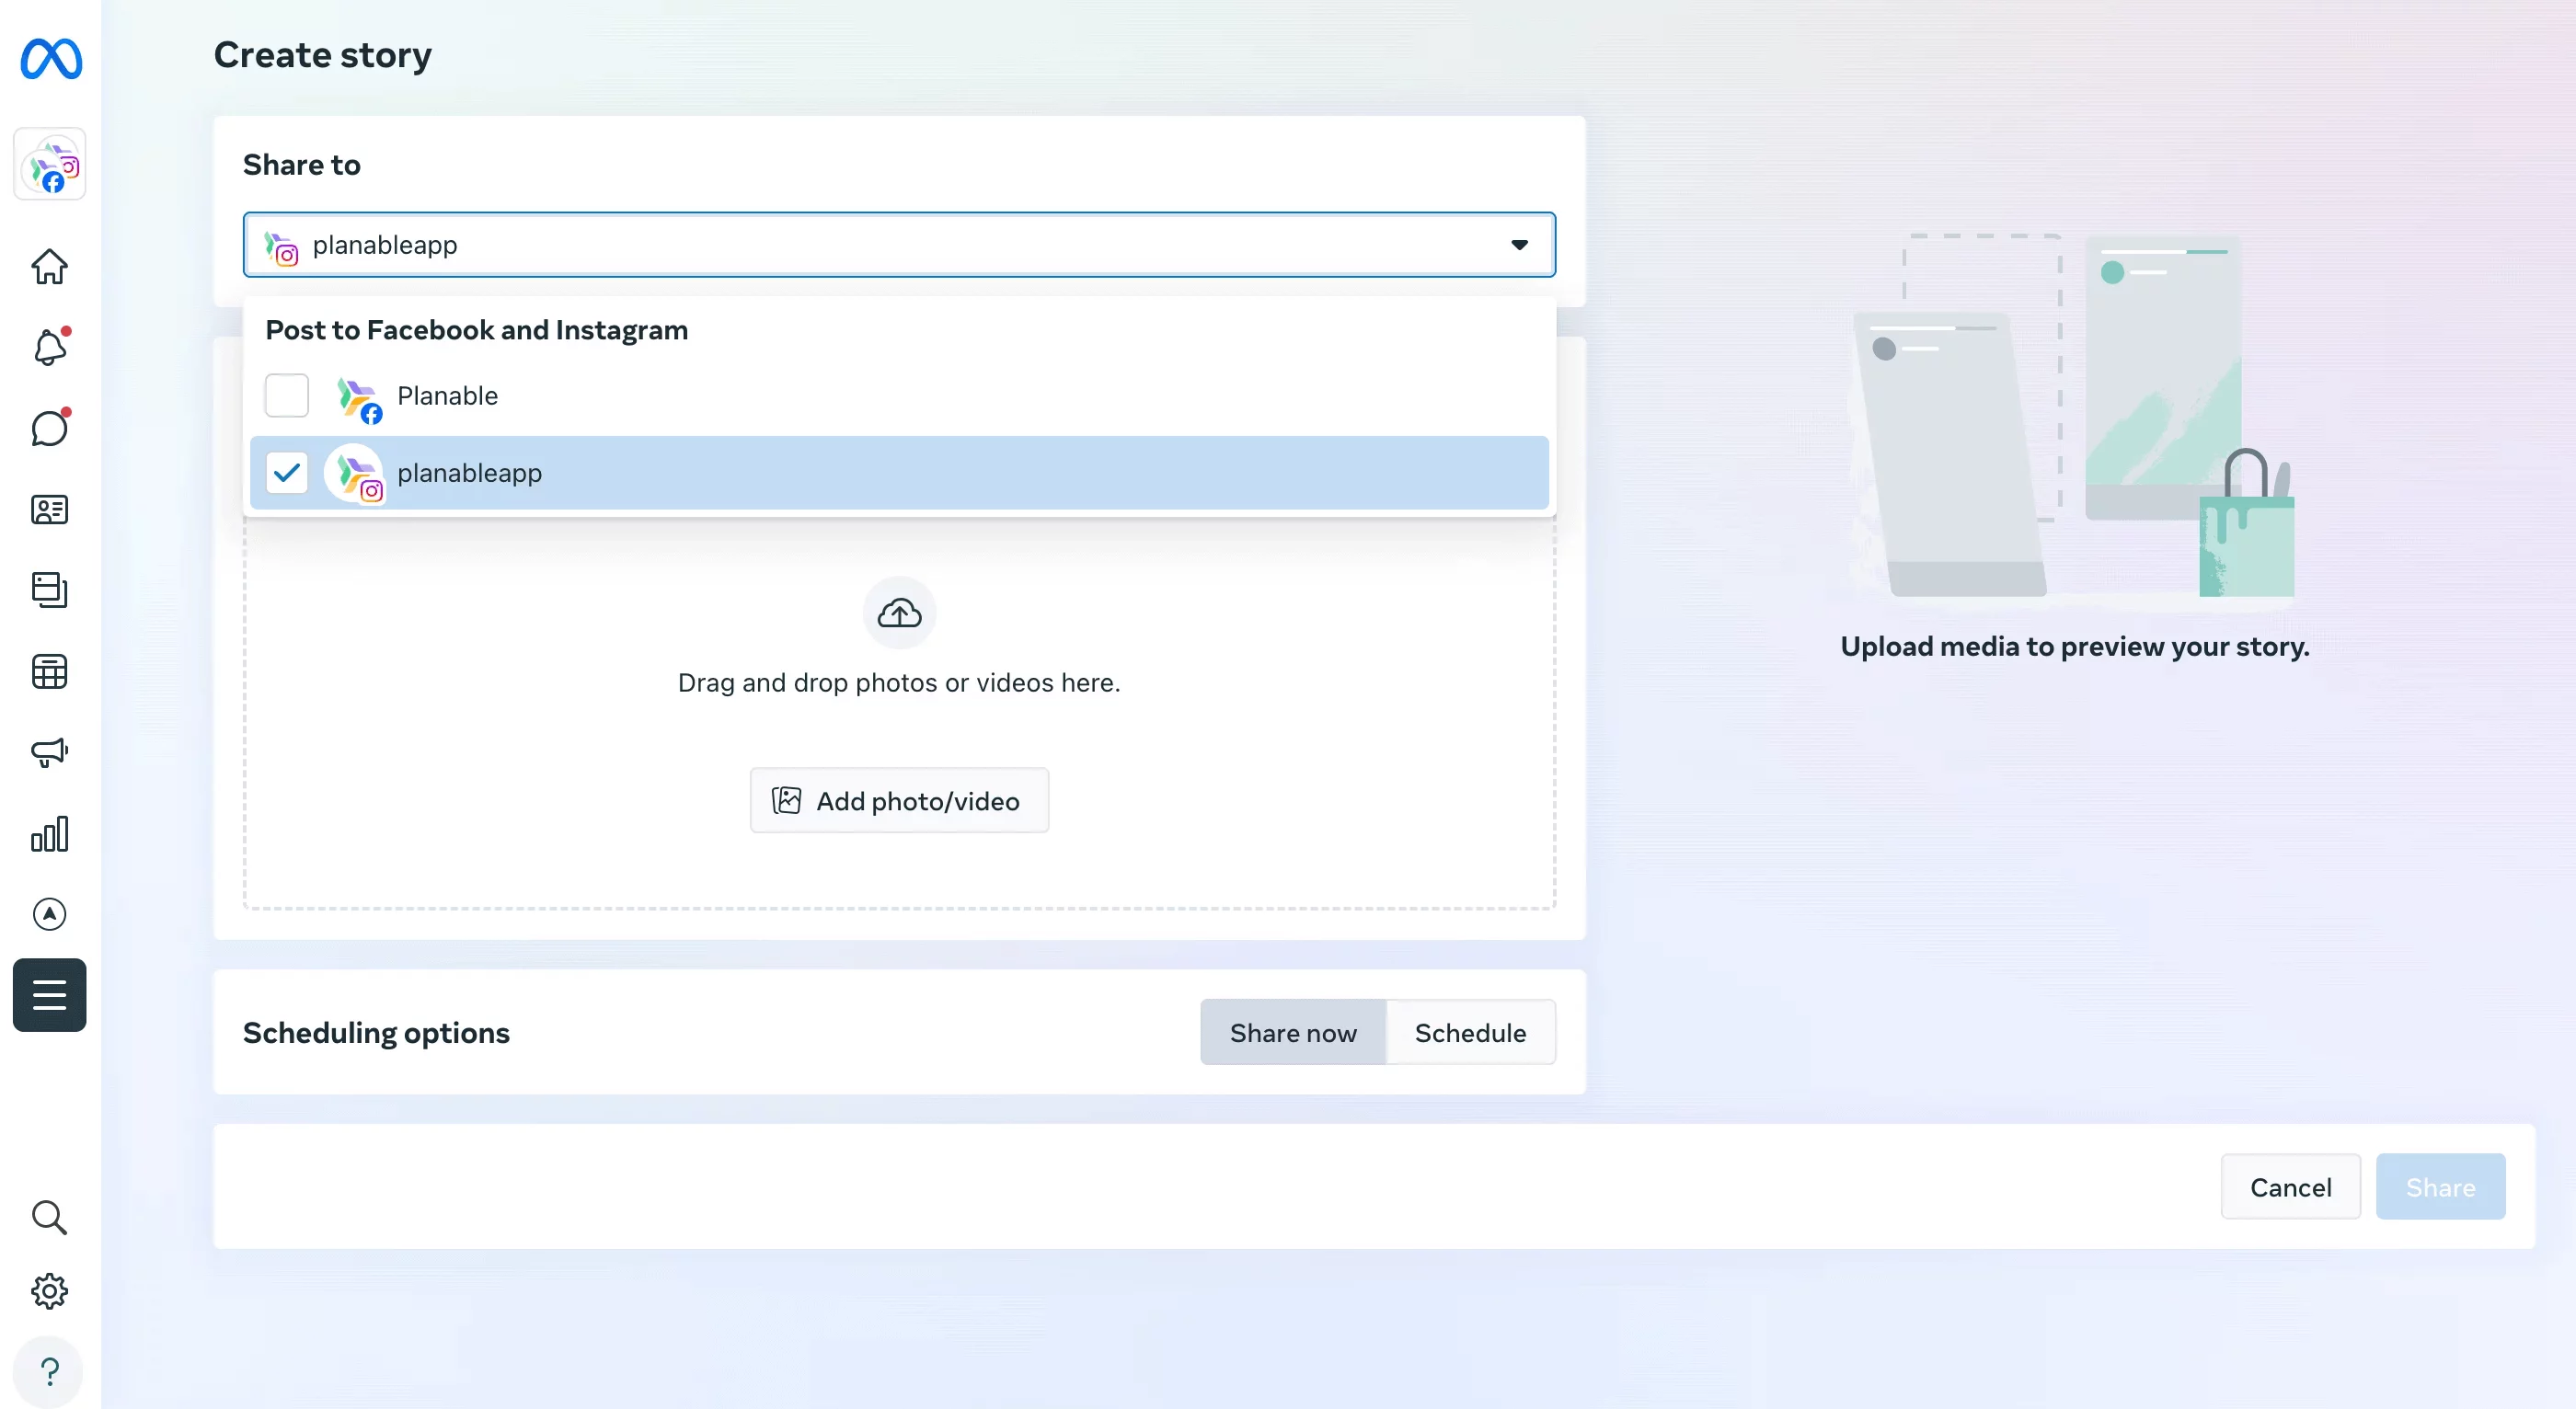
Task: Open the Insights chart icon
Action: [x=49, y=833]
